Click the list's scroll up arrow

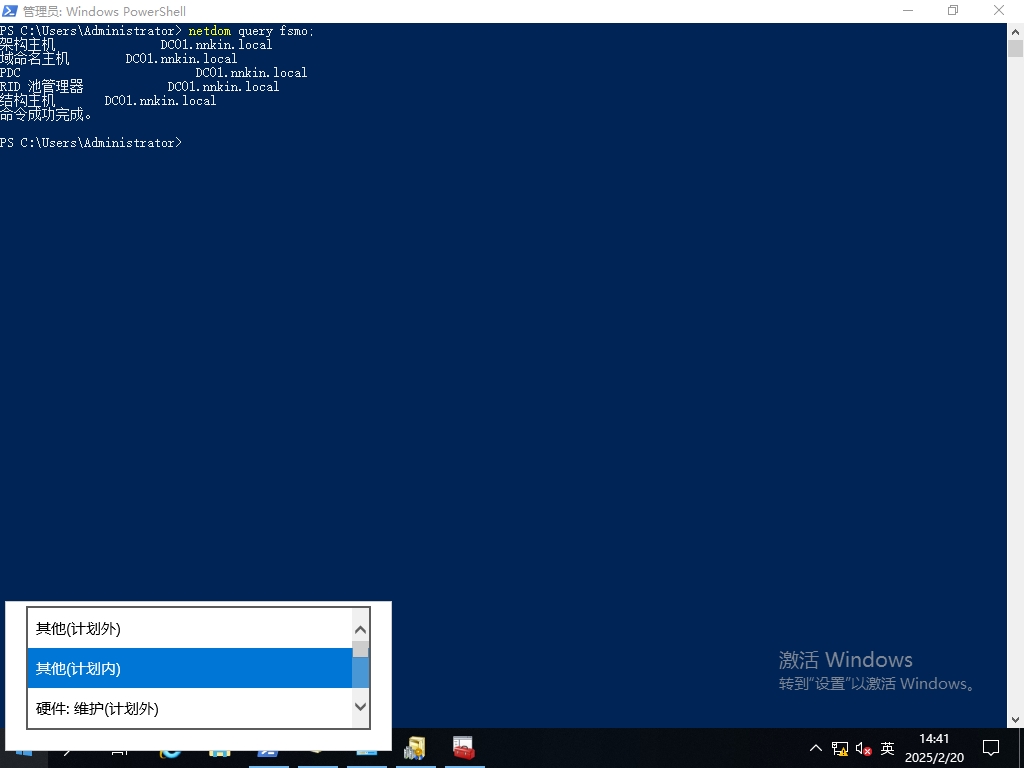(x=361, y=630)
